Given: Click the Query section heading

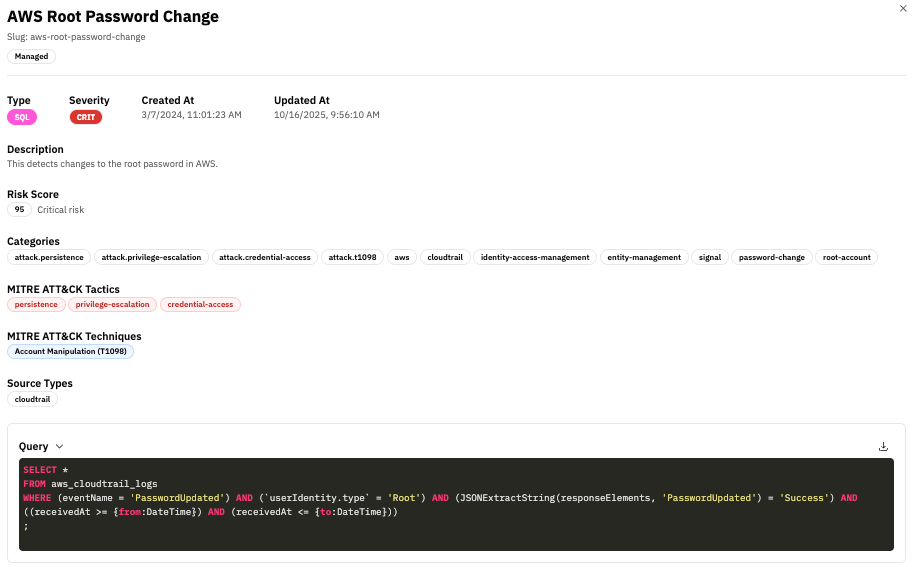Looking at the screenshot, I should 33,446.
